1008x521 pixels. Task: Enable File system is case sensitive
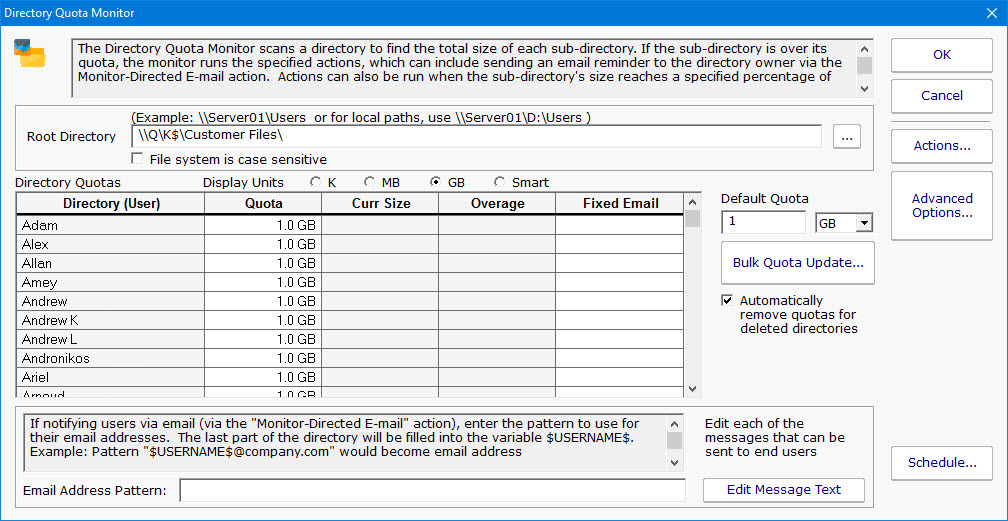click(139, 159)
